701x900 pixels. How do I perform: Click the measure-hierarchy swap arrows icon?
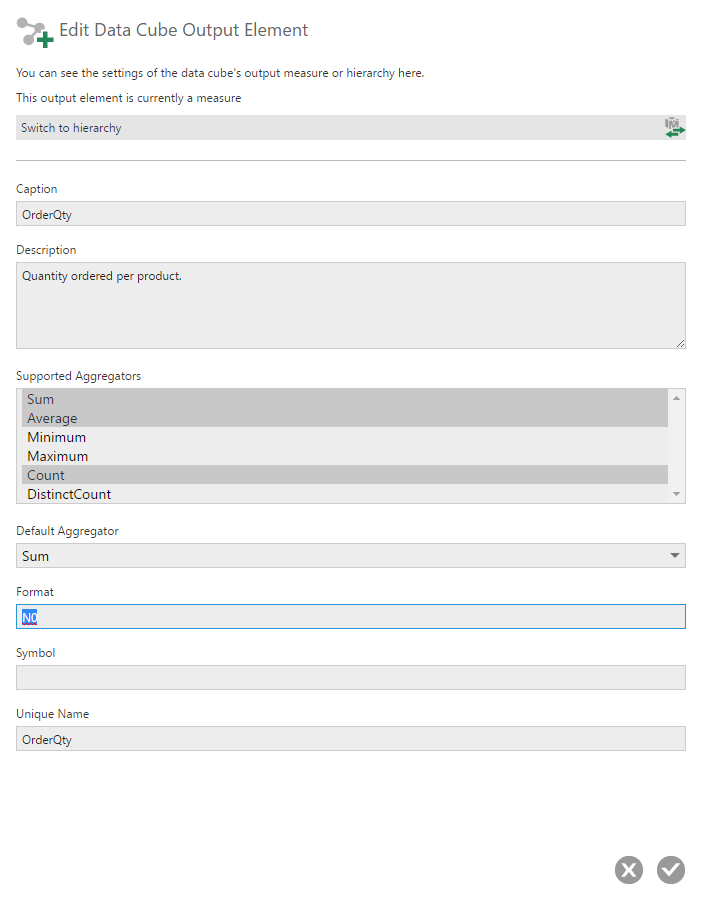[x=674, y=127]
